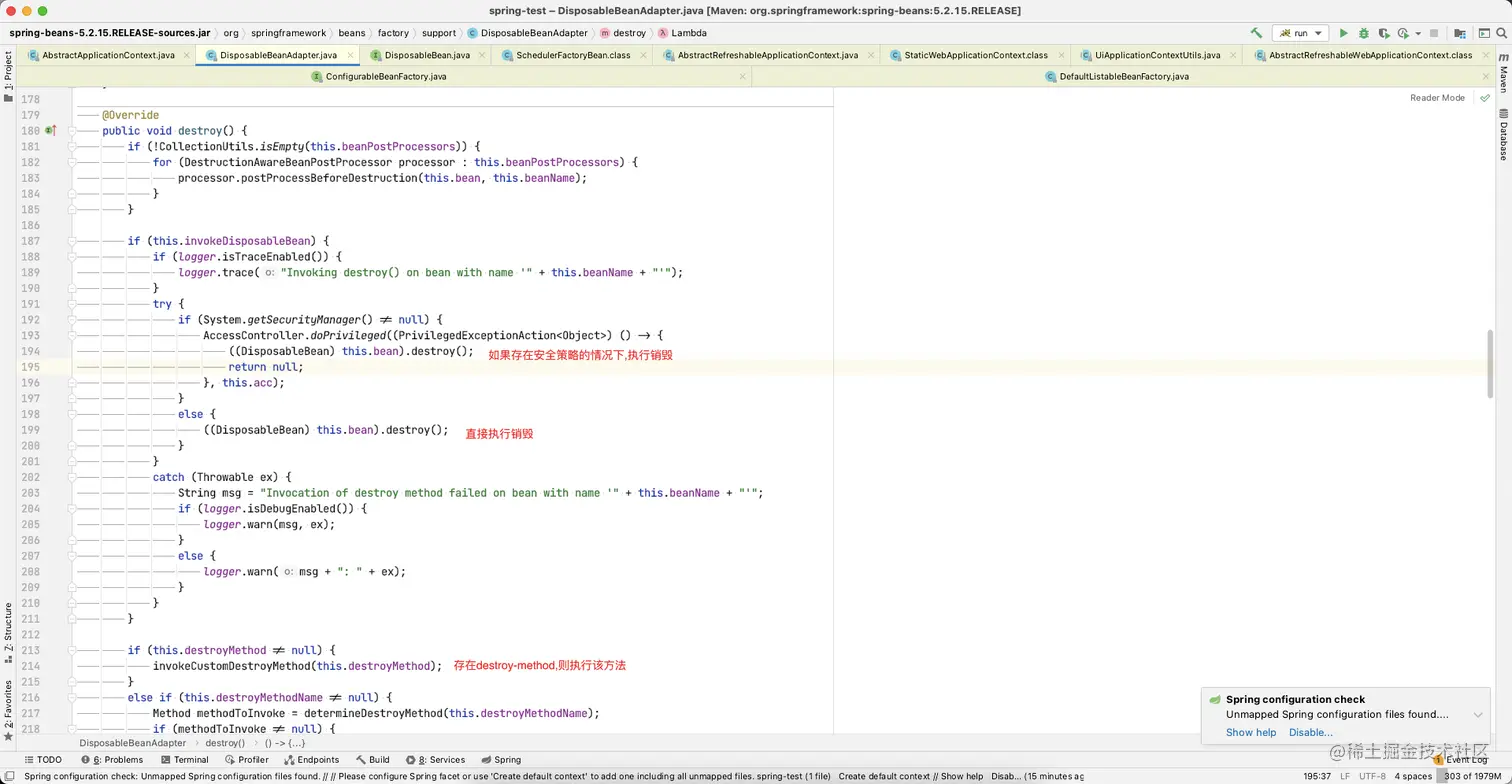This screenshot has width=1512, height=784.
Task: Click the memory indicator '303 of 1979M'
Action: click(x=1472, y=776)
